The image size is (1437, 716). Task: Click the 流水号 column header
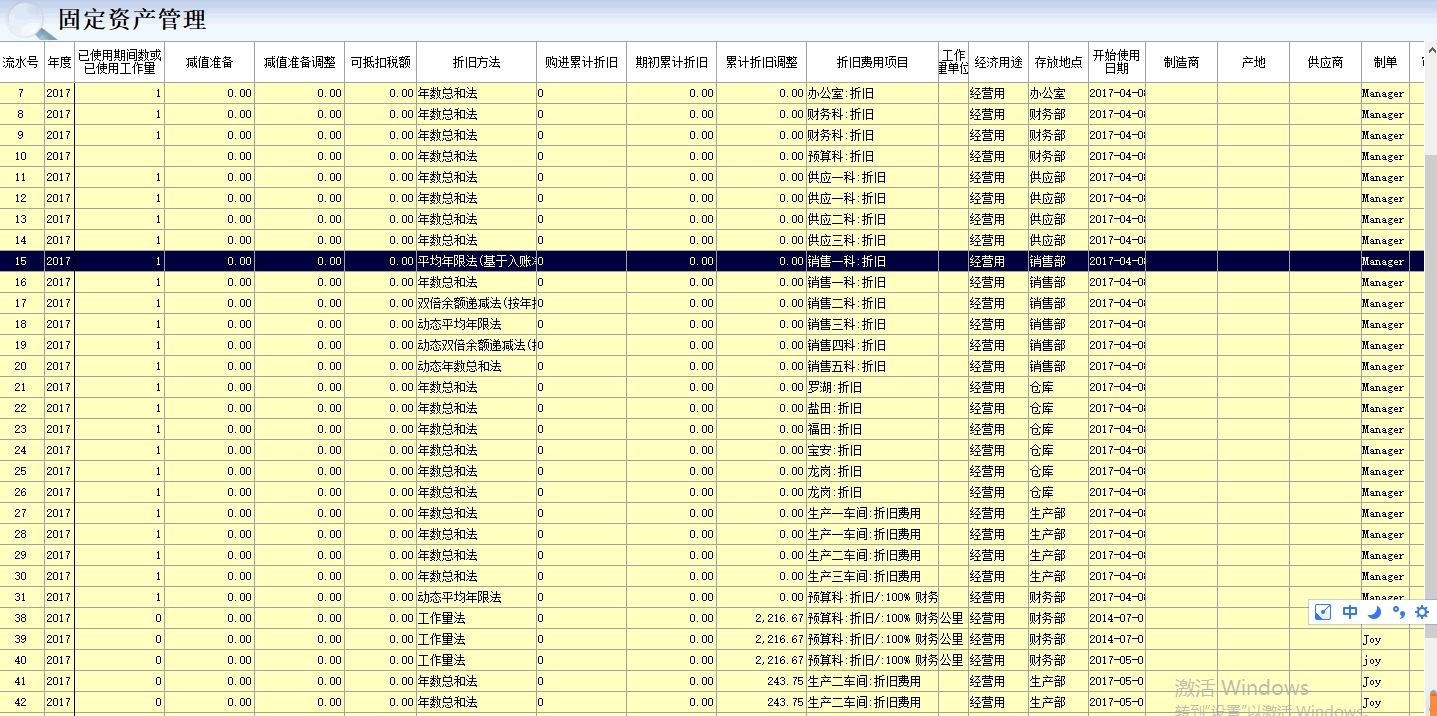pos(21,62)
